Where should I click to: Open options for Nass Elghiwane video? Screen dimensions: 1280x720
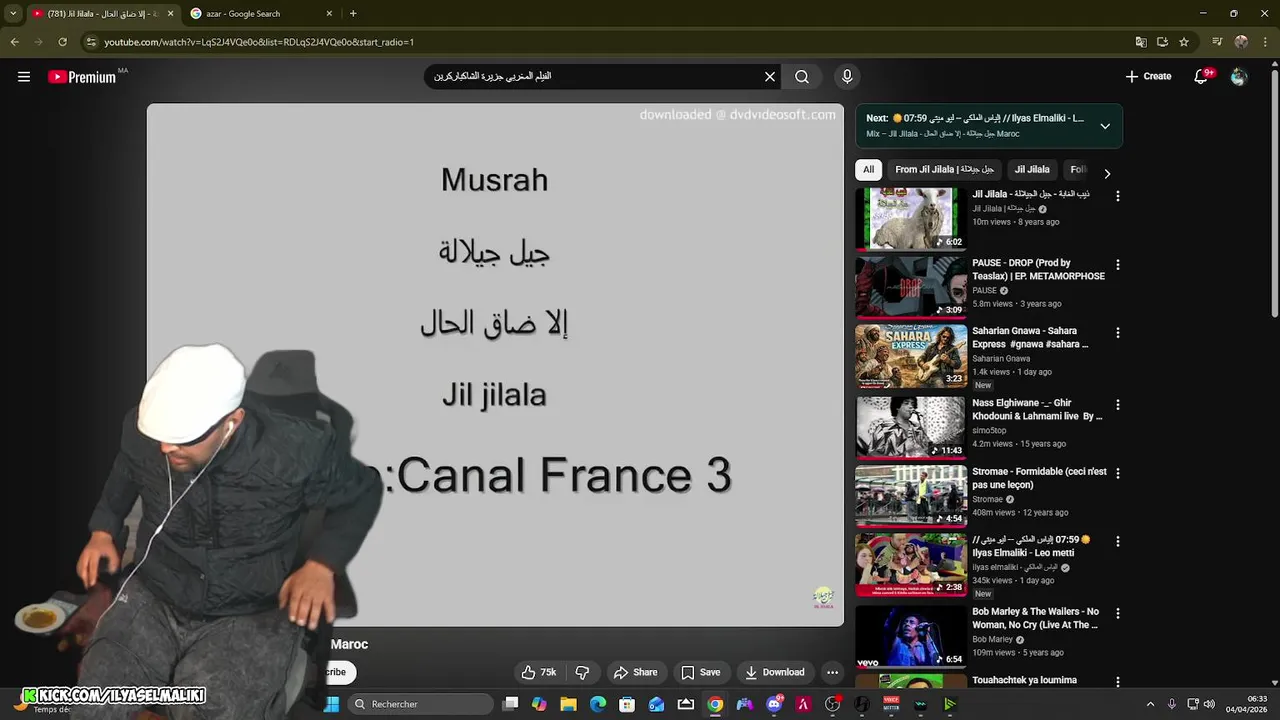[x=1118, y=405]
